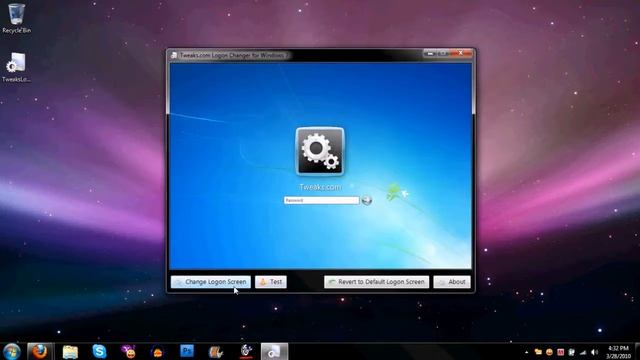Click Revert to Default Logon Screen
This screenshot has height=360, width=640.
(x=376, y=282)
